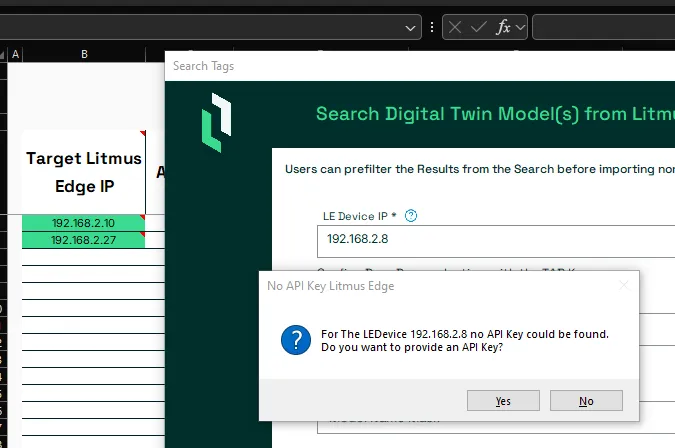Click the prefilter Results description text
Image resolution: width=675 pixels, height=448 pixels.
pyautogui.click(x=480, y=169)
